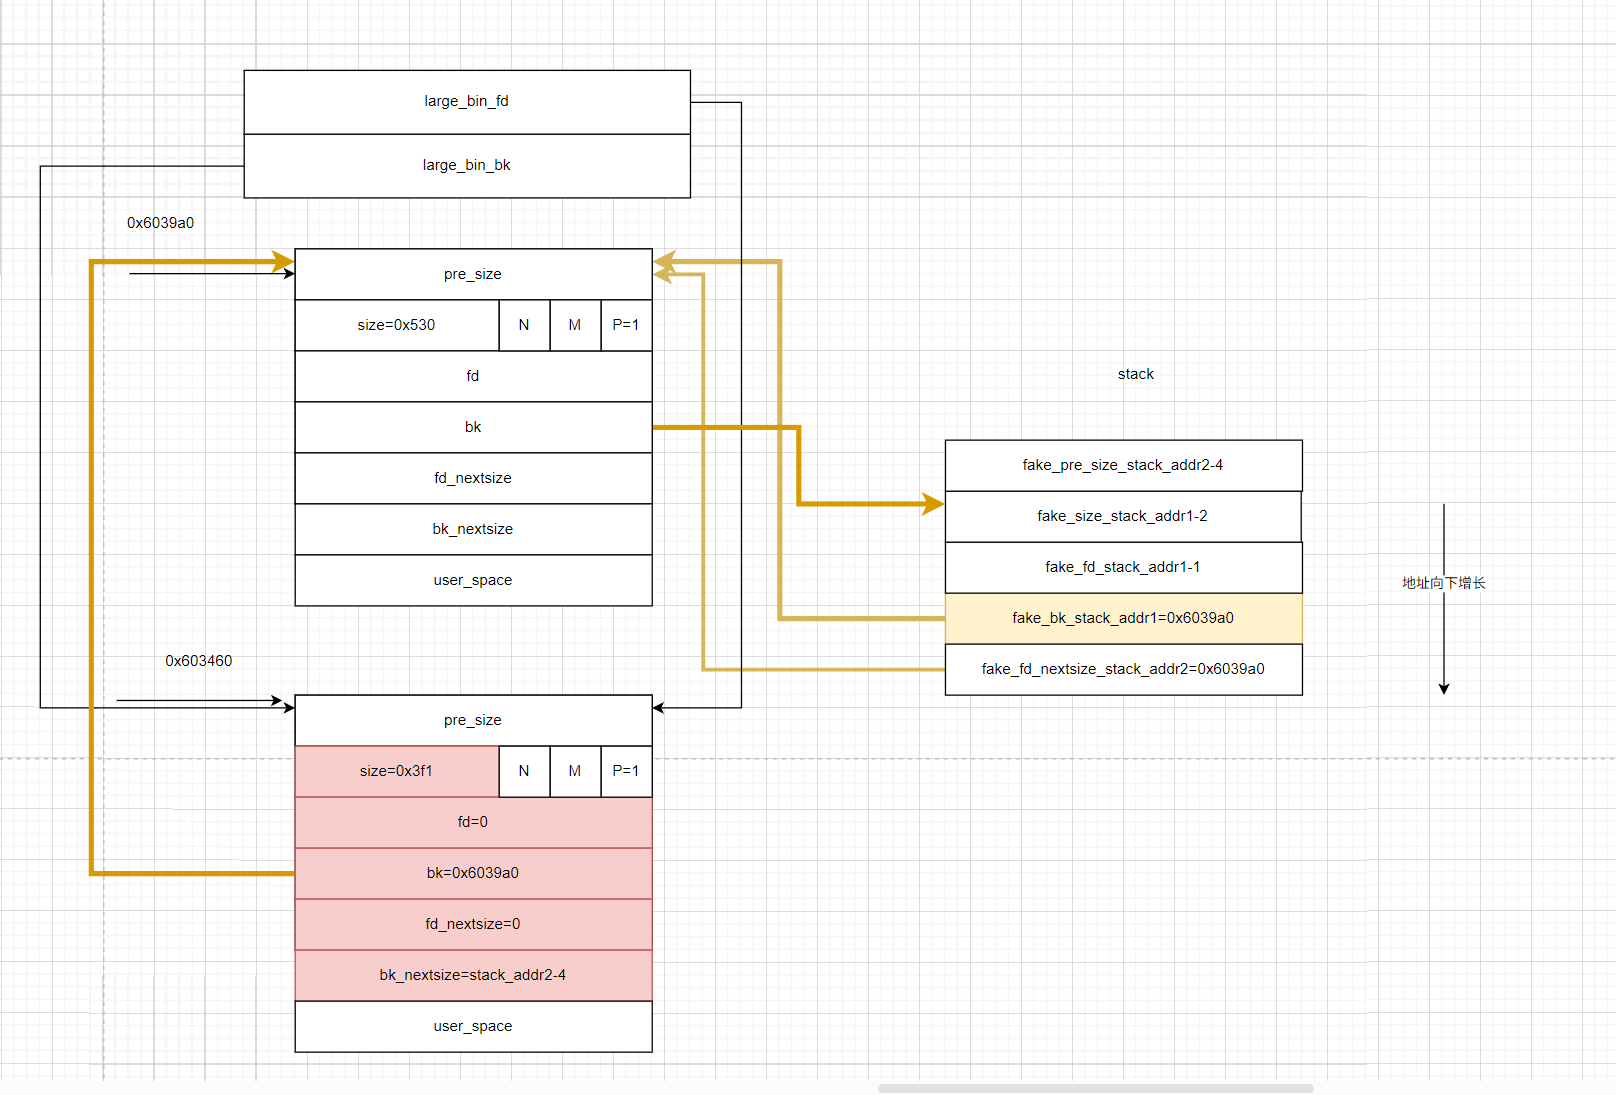
Task: Click the fake_fd_stack_addr1-1 cell
Action: (1122, 567)
